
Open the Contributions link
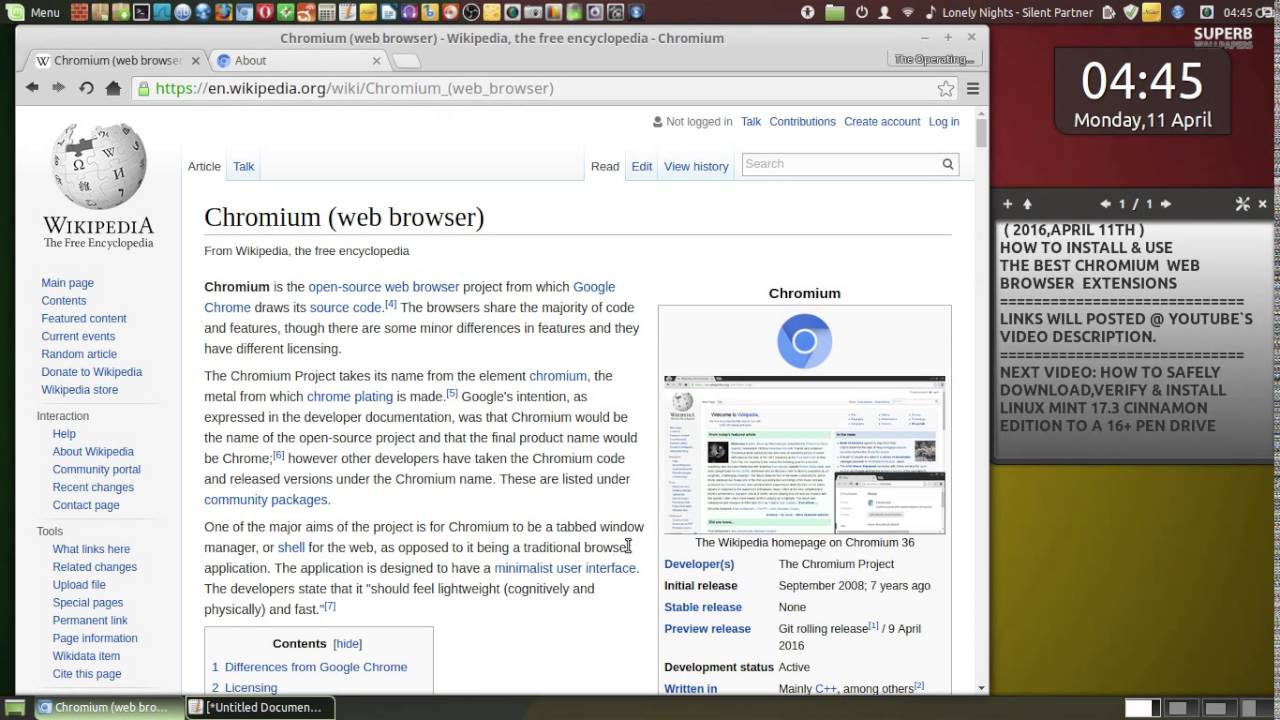coord(802,121)
